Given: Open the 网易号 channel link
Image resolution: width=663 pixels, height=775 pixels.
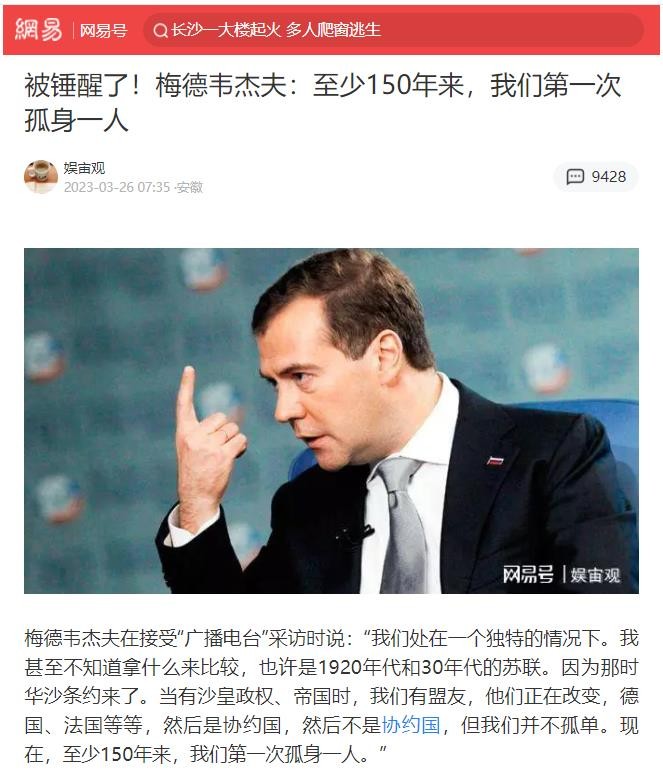Looking at the screenshot, I should pyautogui.click(x=104, y=31).
